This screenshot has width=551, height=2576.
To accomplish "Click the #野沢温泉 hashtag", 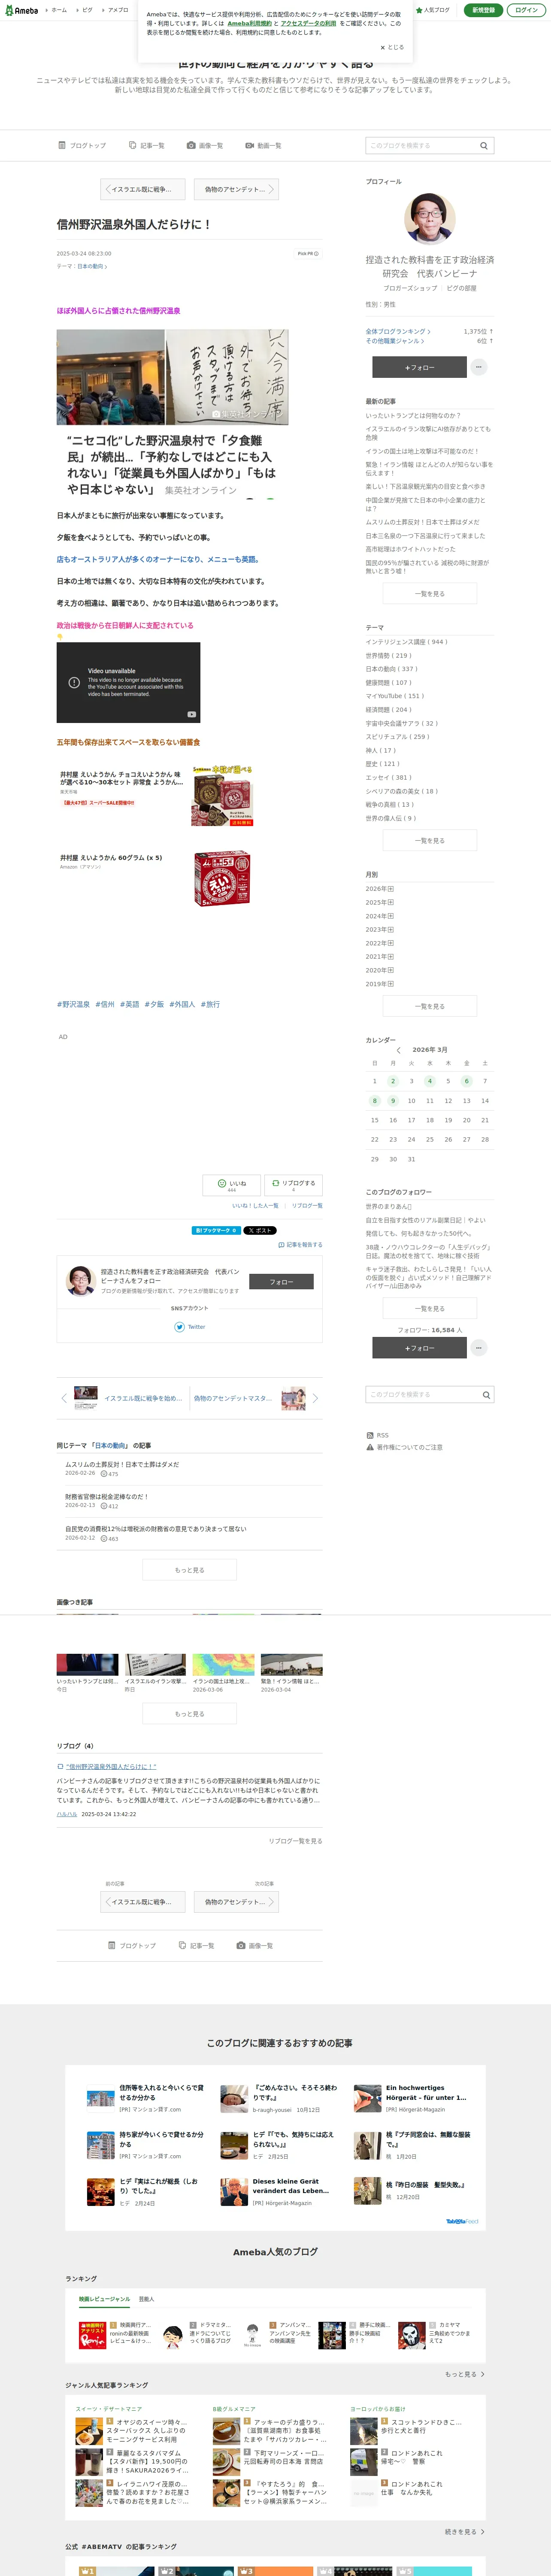I will (x=73, y=1004).
